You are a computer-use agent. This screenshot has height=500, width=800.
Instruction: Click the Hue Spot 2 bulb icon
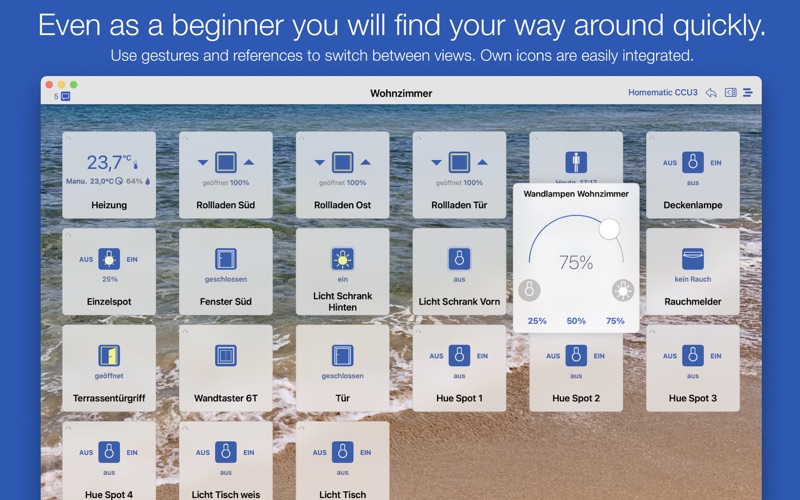576,356
